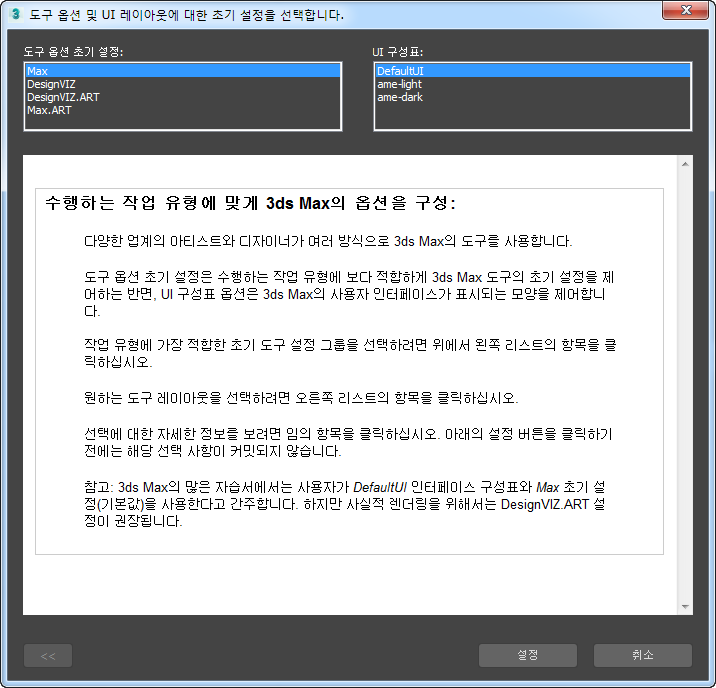Image resolution: width=716 pixels, height=688 pixels.
Task: Choose the ame-dark UI scheme
Action: (x=532, y=97)
